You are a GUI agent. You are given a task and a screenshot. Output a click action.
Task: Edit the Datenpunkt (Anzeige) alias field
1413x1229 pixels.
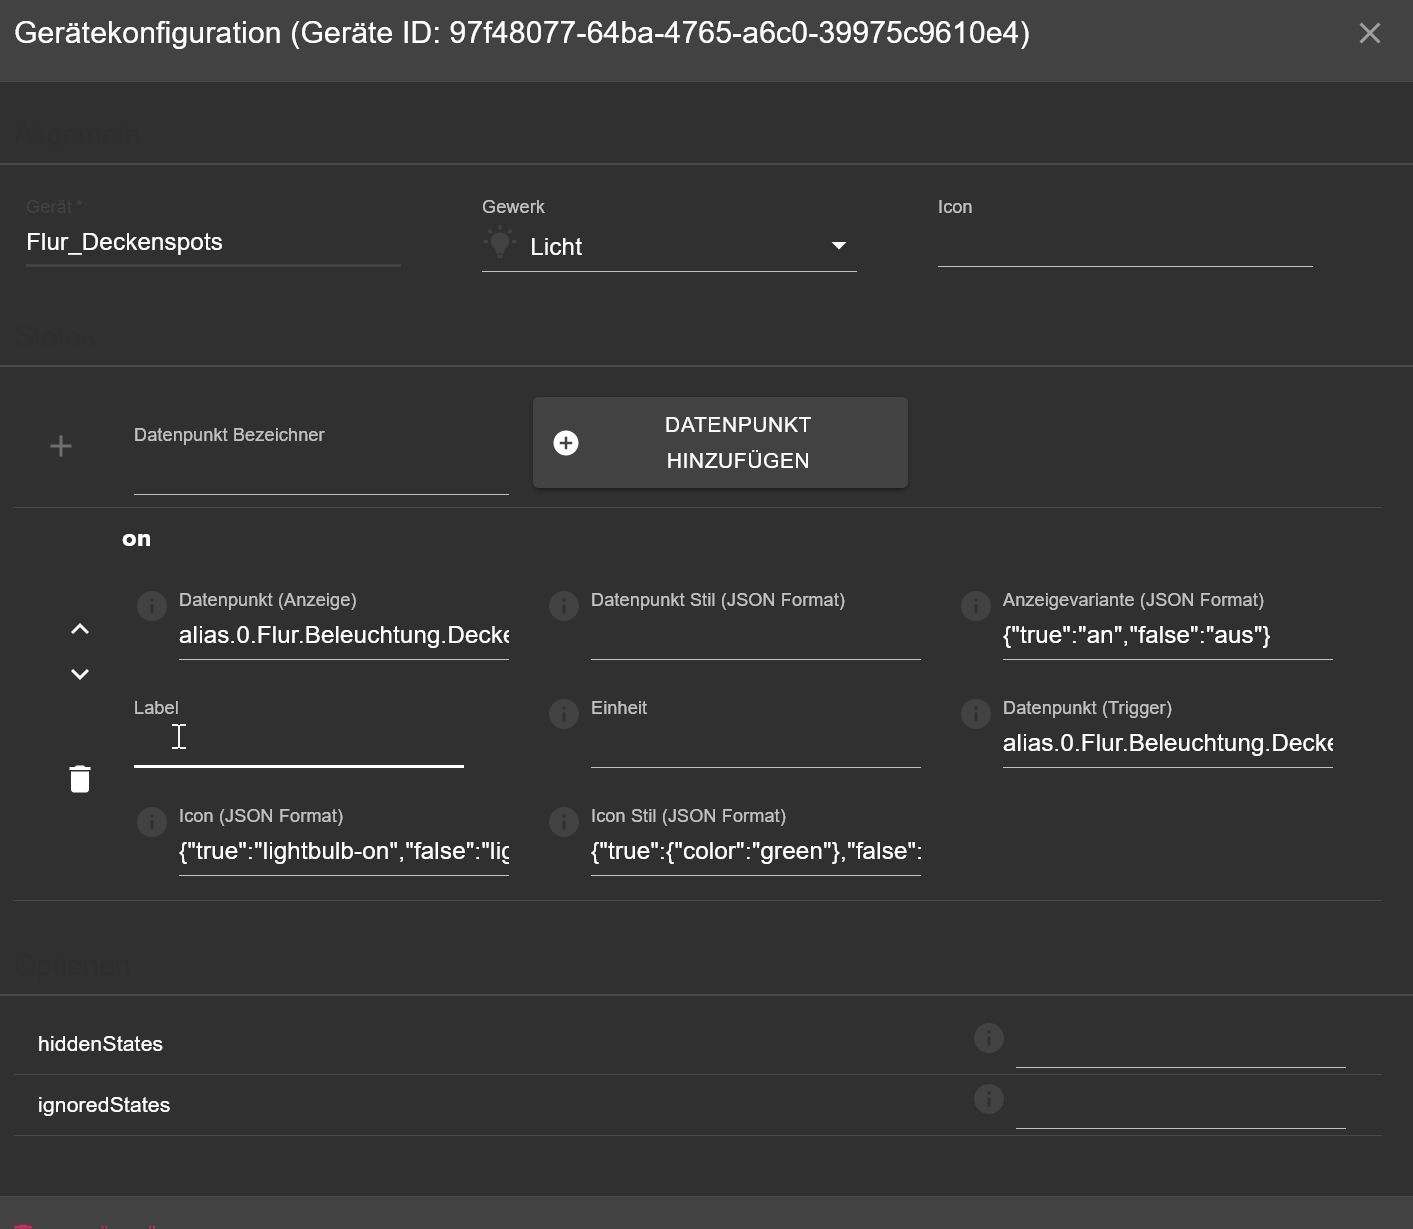click(344, 636)
